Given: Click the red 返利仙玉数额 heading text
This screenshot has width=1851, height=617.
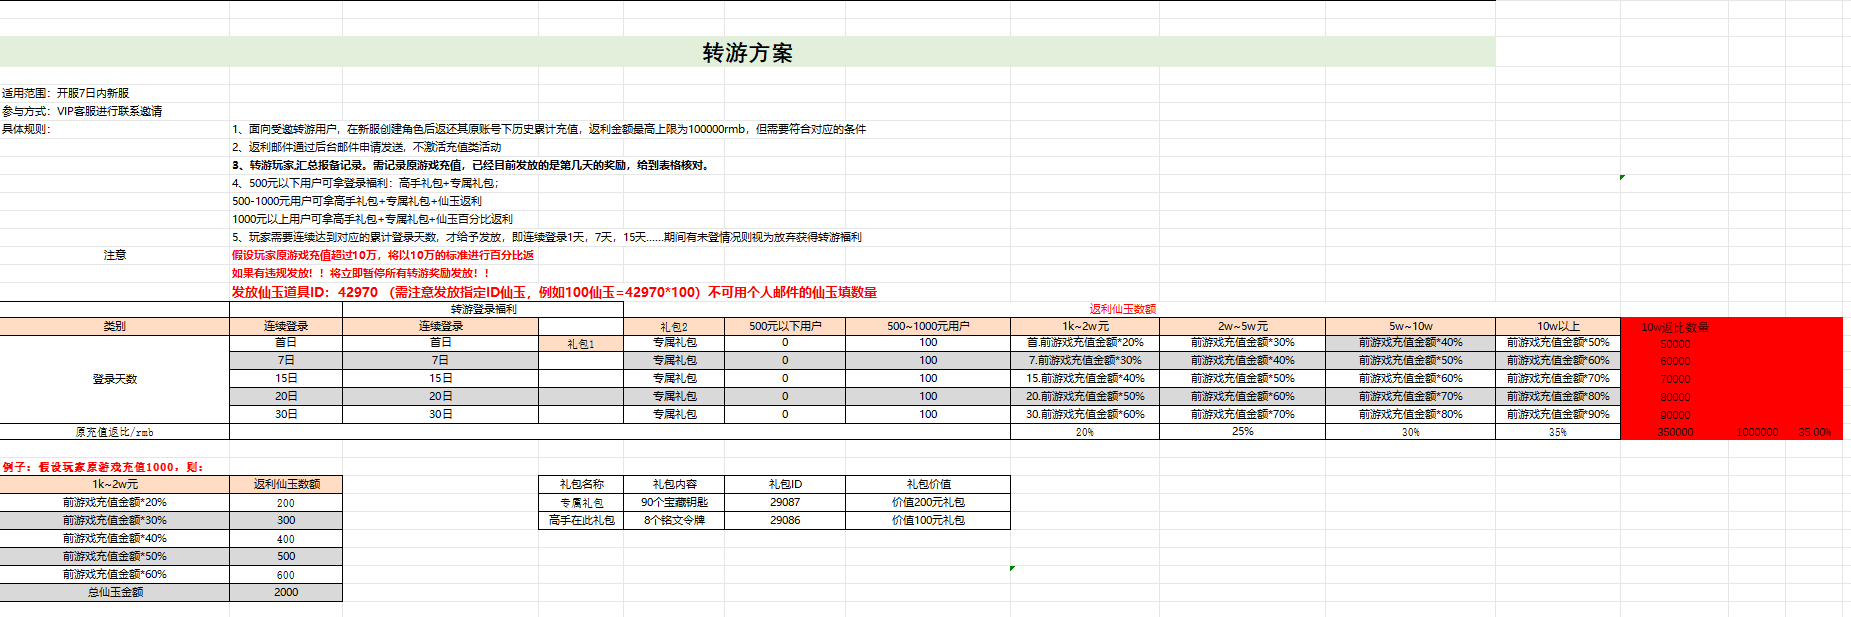Looking at the screenshot, I should pyautogui.click(x=1122, y=309).
